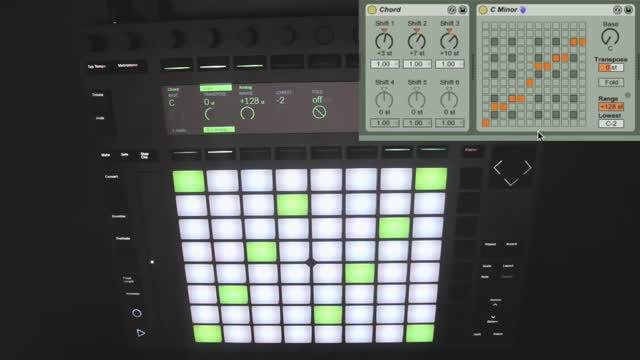Select the Shift 1 velocity field

pyautogui.click(x=384, y=64)
